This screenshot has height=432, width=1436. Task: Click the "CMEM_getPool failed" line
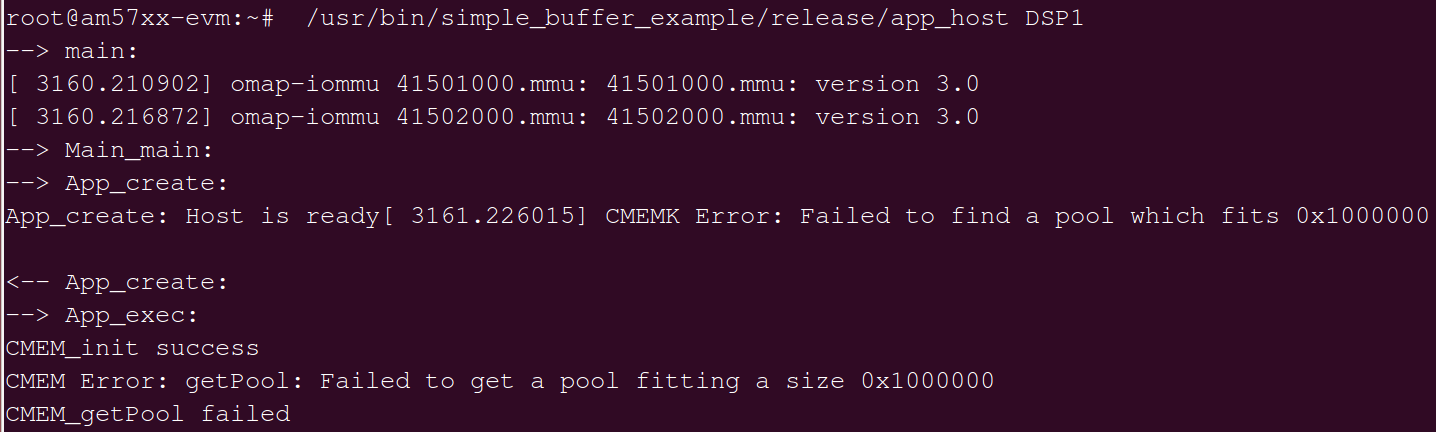[x=148, y=414]
